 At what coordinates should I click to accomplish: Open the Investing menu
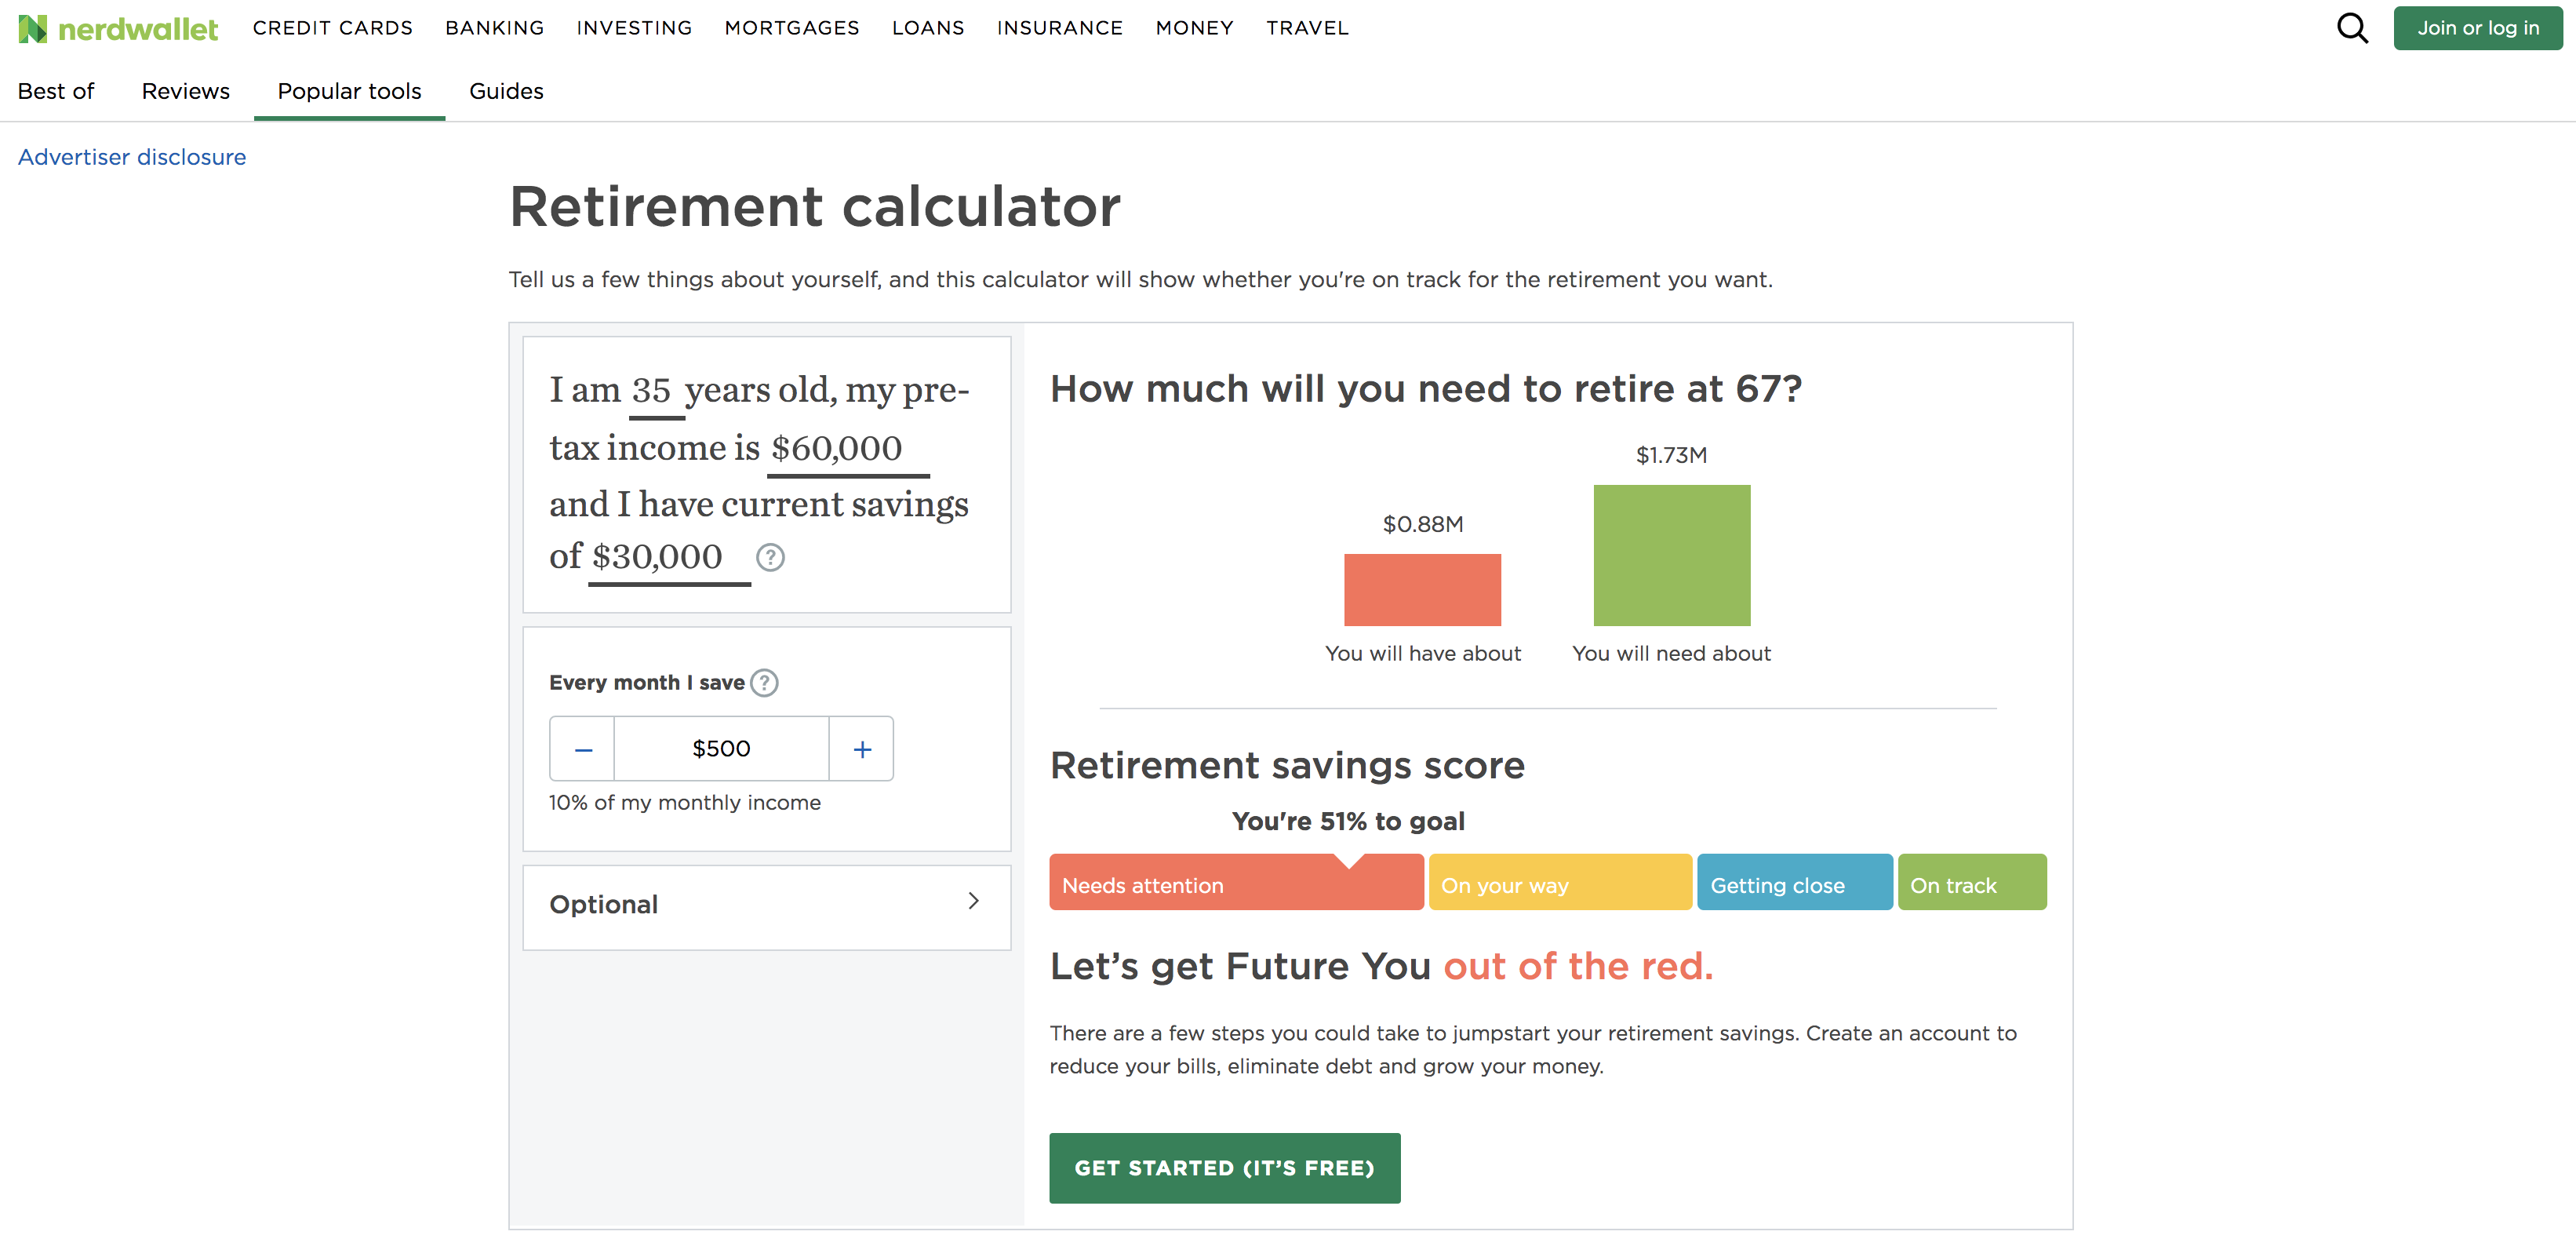pyautogui.click(x=634, y=28)
